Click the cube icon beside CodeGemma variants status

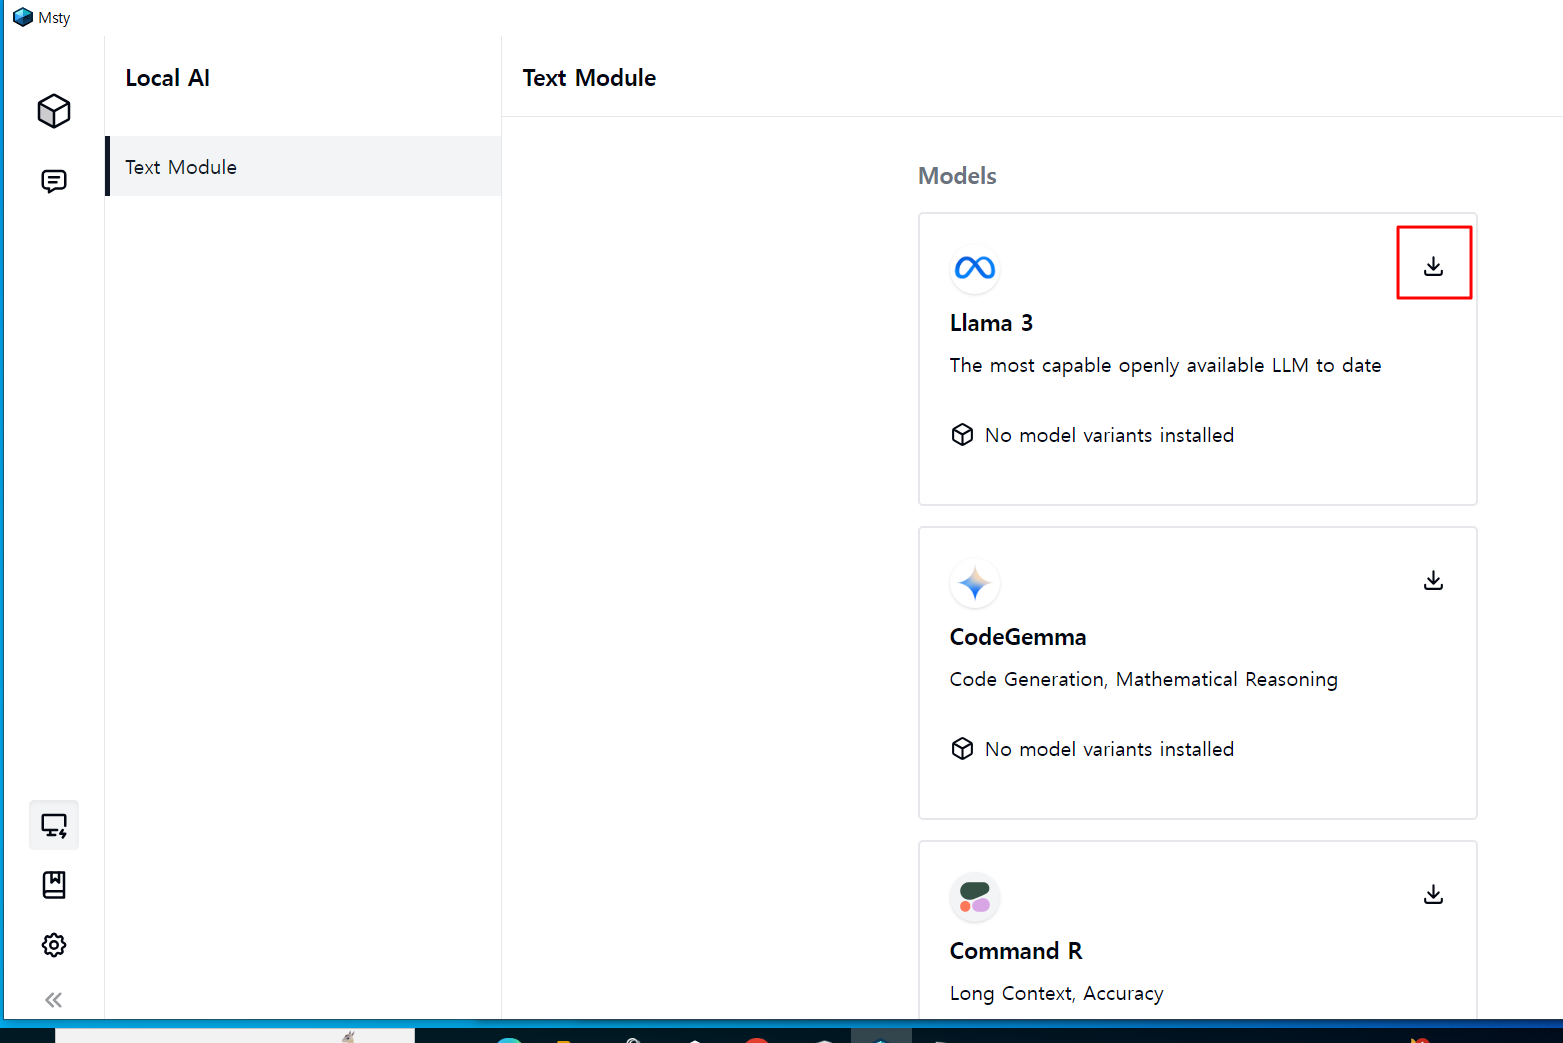962,749
